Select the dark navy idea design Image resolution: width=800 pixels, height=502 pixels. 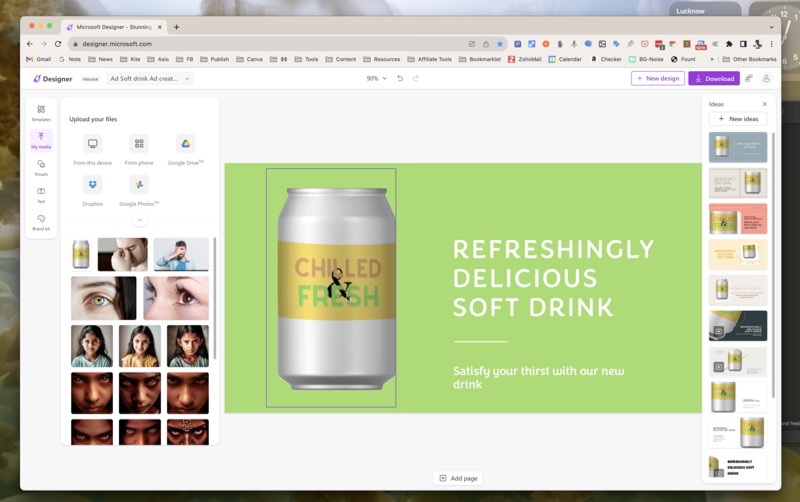click(x=738, y=325)
